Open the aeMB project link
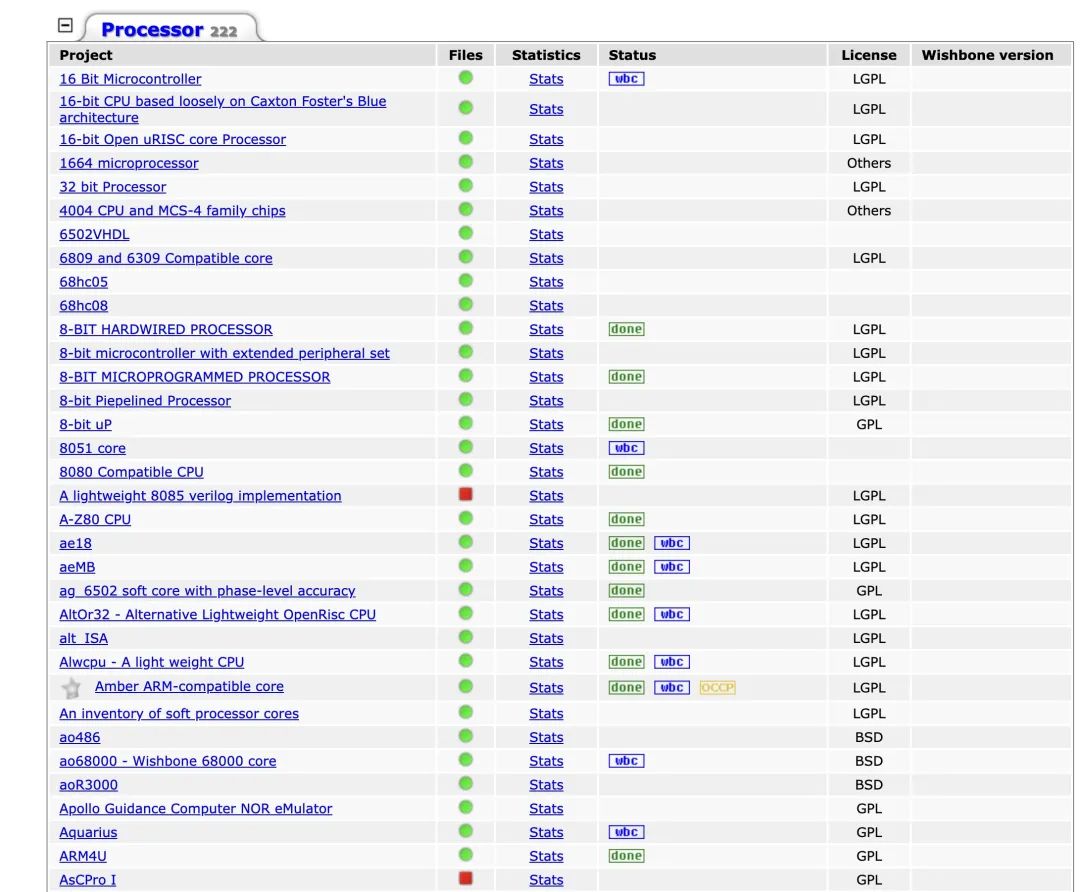 tap(77, 567)
